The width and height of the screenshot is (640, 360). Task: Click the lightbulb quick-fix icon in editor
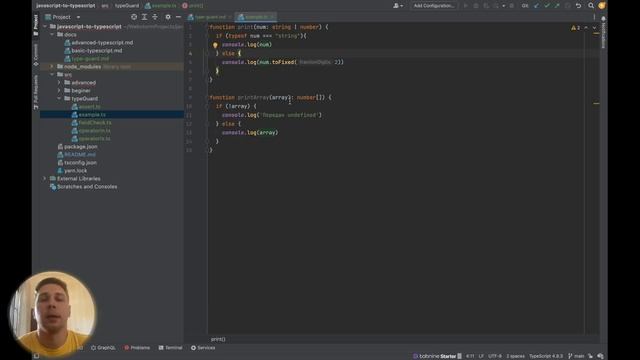click(x=215, y=45)
